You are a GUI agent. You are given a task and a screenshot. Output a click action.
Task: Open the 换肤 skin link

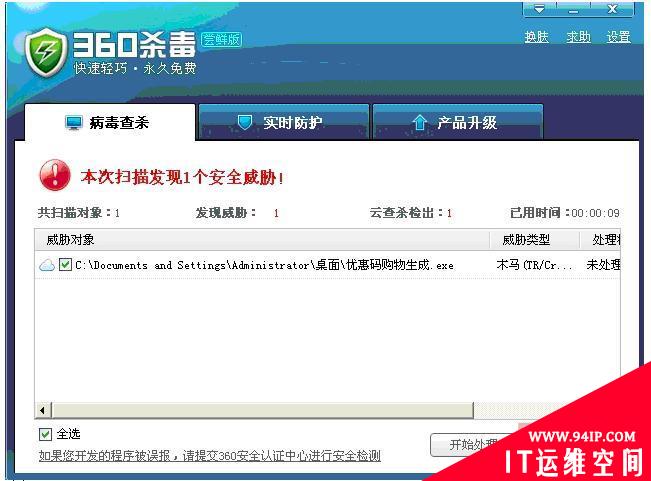[x=536, y=37]
